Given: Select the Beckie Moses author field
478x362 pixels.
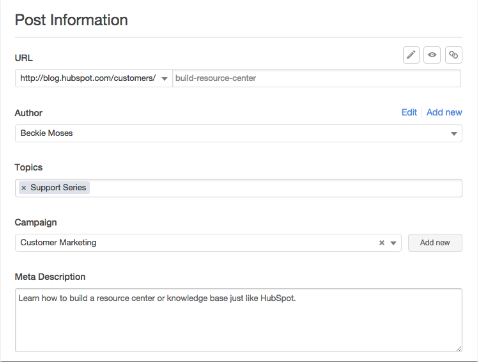Looking at the screenshot, I should (x=239, y=133).
